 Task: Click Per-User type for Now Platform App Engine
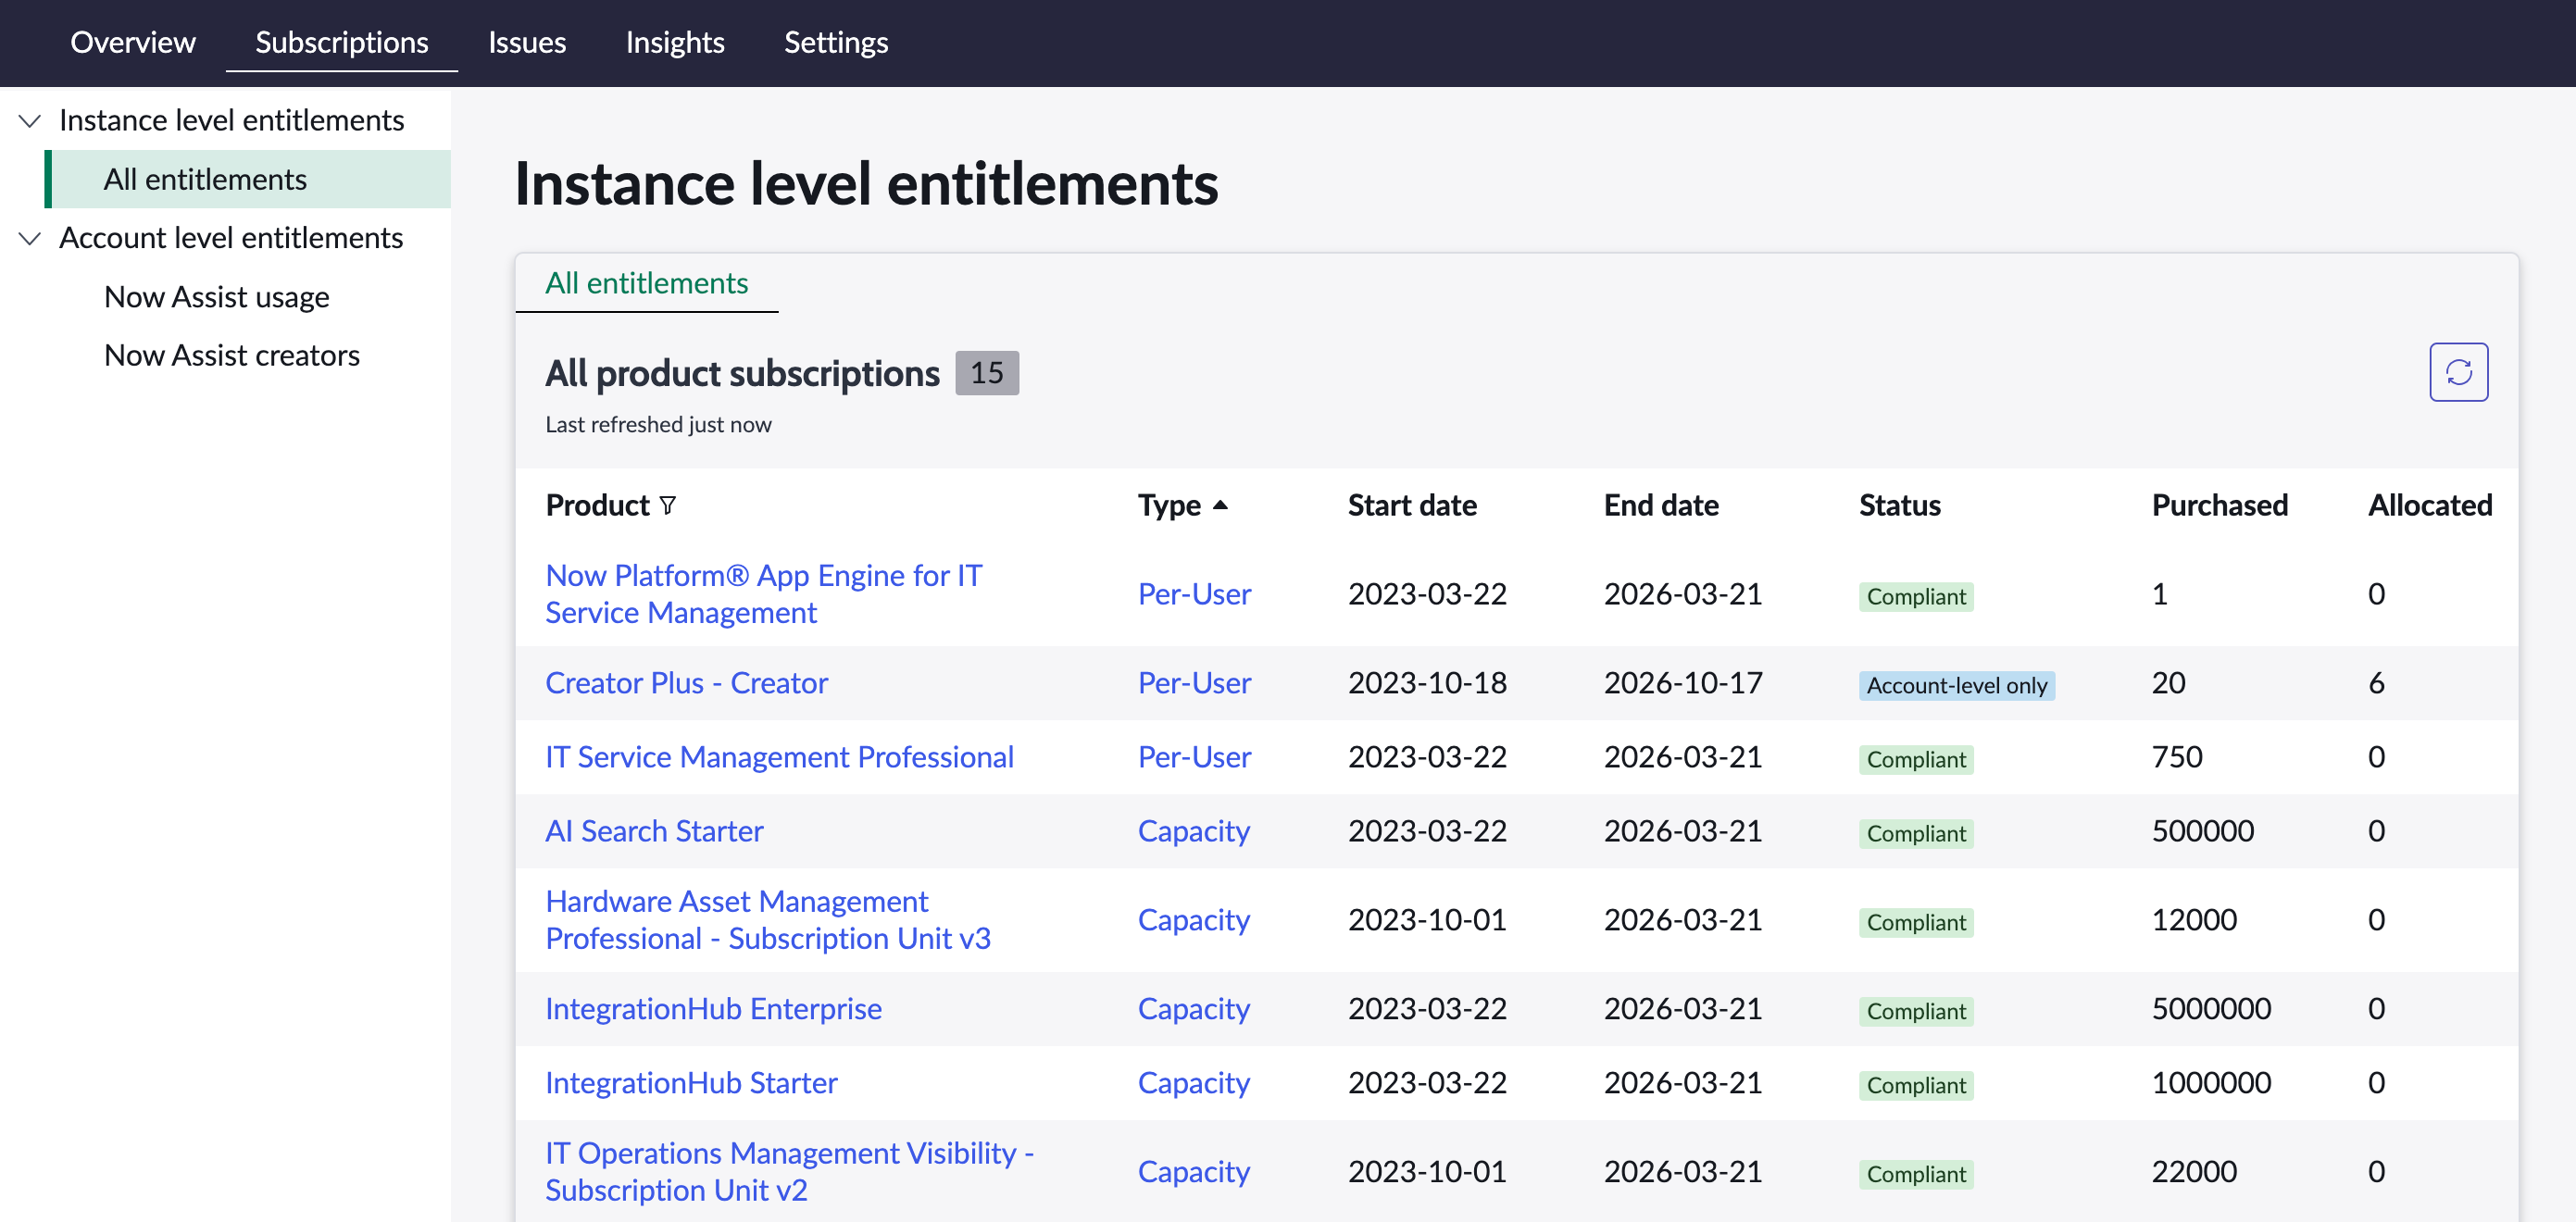pyautogui.click(x=1195, y=594)
